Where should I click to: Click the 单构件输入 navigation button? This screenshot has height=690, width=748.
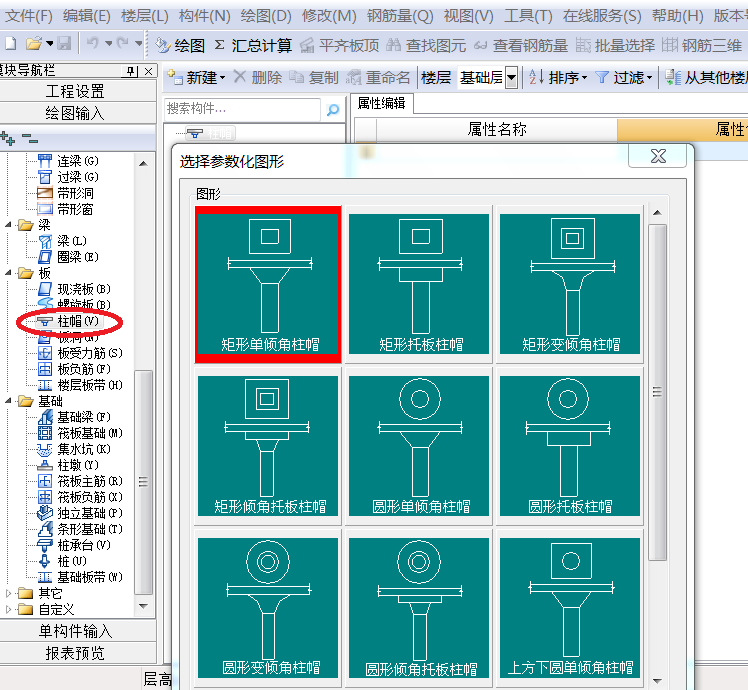tap(77, 631)
